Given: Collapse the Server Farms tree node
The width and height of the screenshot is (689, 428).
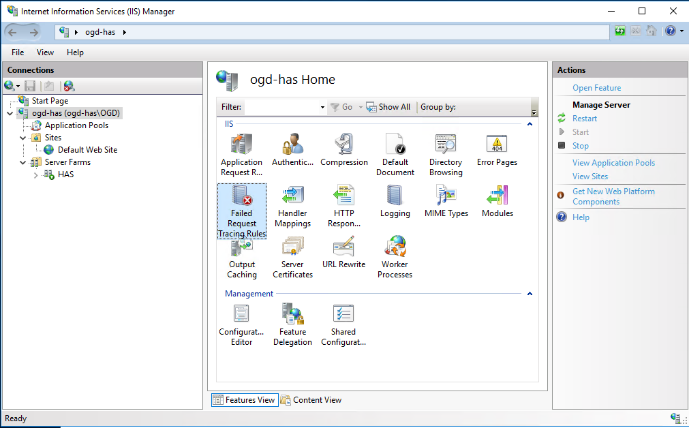Looking at the screenshot, I should click(23, 163).
